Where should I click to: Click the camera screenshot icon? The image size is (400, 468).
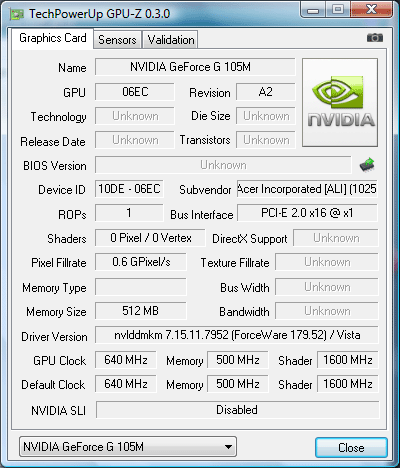[x=375, y=38]
